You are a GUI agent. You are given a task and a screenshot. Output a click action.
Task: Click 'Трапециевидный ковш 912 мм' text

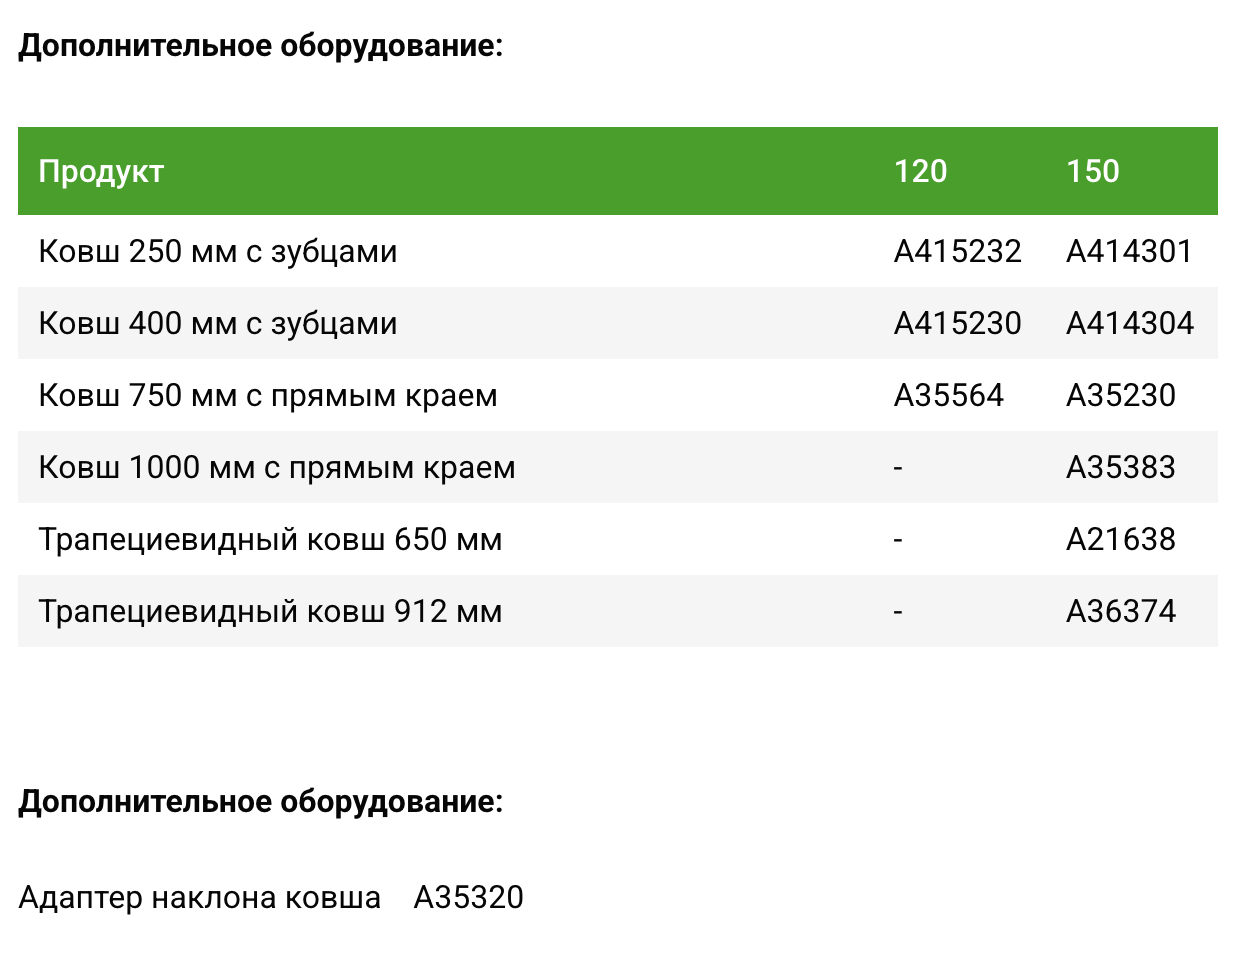pyautogui.click(x=270, y=611)
